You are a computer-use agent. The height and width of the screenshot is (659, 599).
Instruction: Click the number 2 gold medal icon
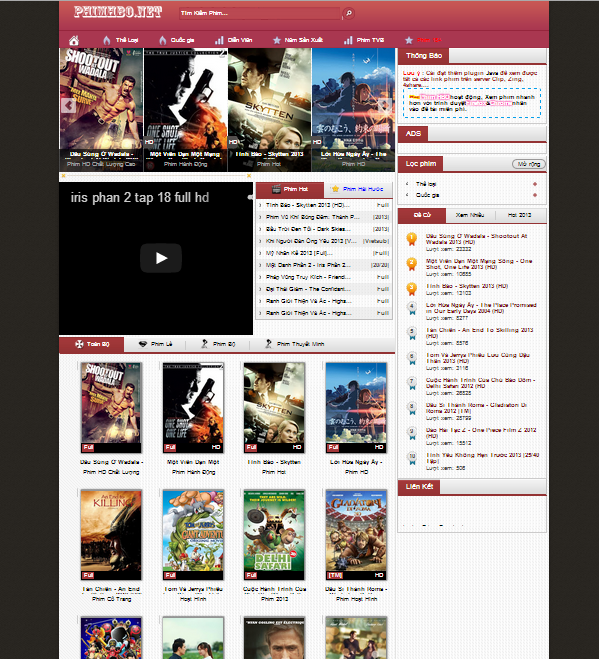[412, 264]
